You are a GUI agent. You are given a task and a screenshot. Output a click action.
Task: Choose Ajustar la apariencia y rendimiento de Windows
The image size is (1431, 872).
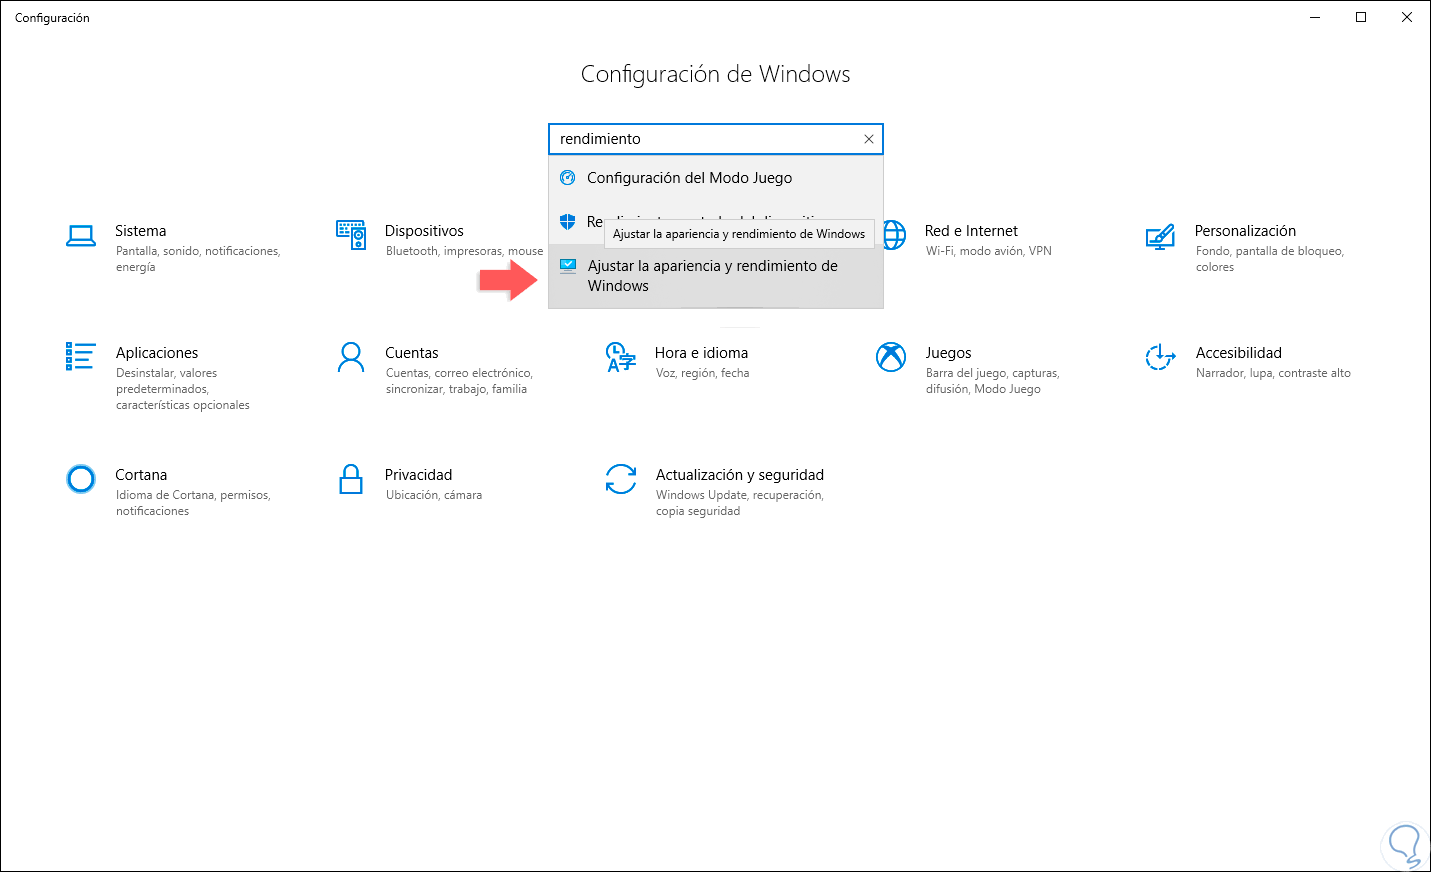(x=716, y=276)
